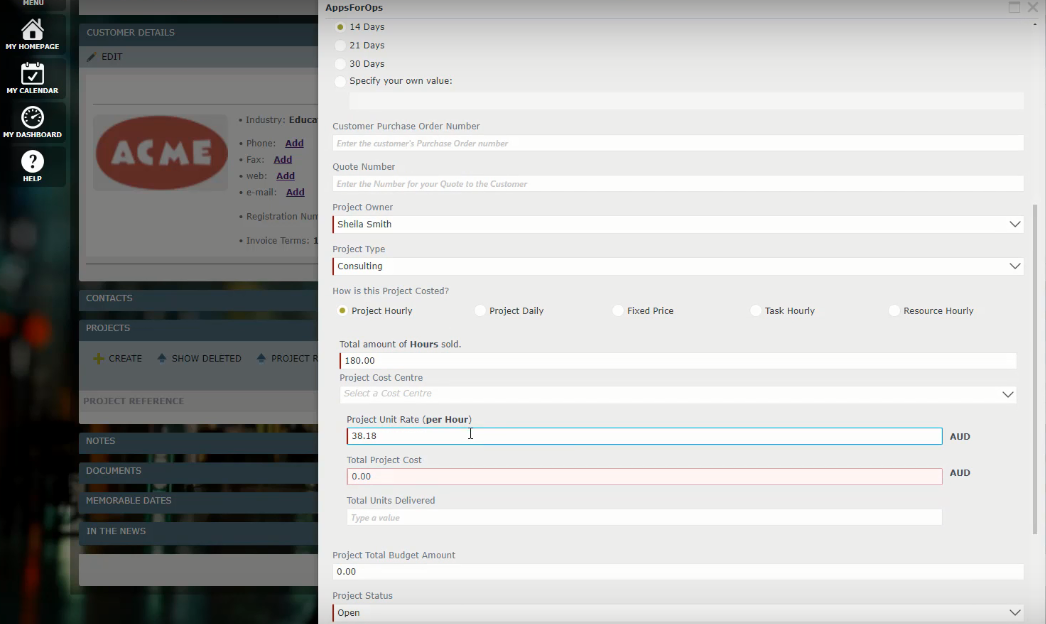Click Add link next to Fax
This screenshot has height=624, width=1046.
283,160
